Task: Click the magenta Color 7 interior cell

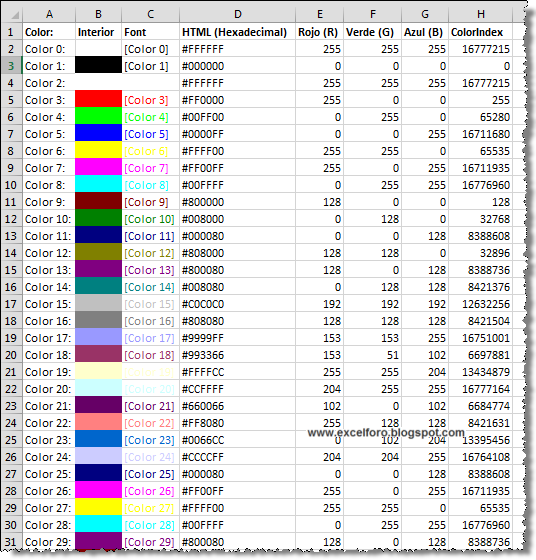Action: pyautogui.click(x=98, y=168)
